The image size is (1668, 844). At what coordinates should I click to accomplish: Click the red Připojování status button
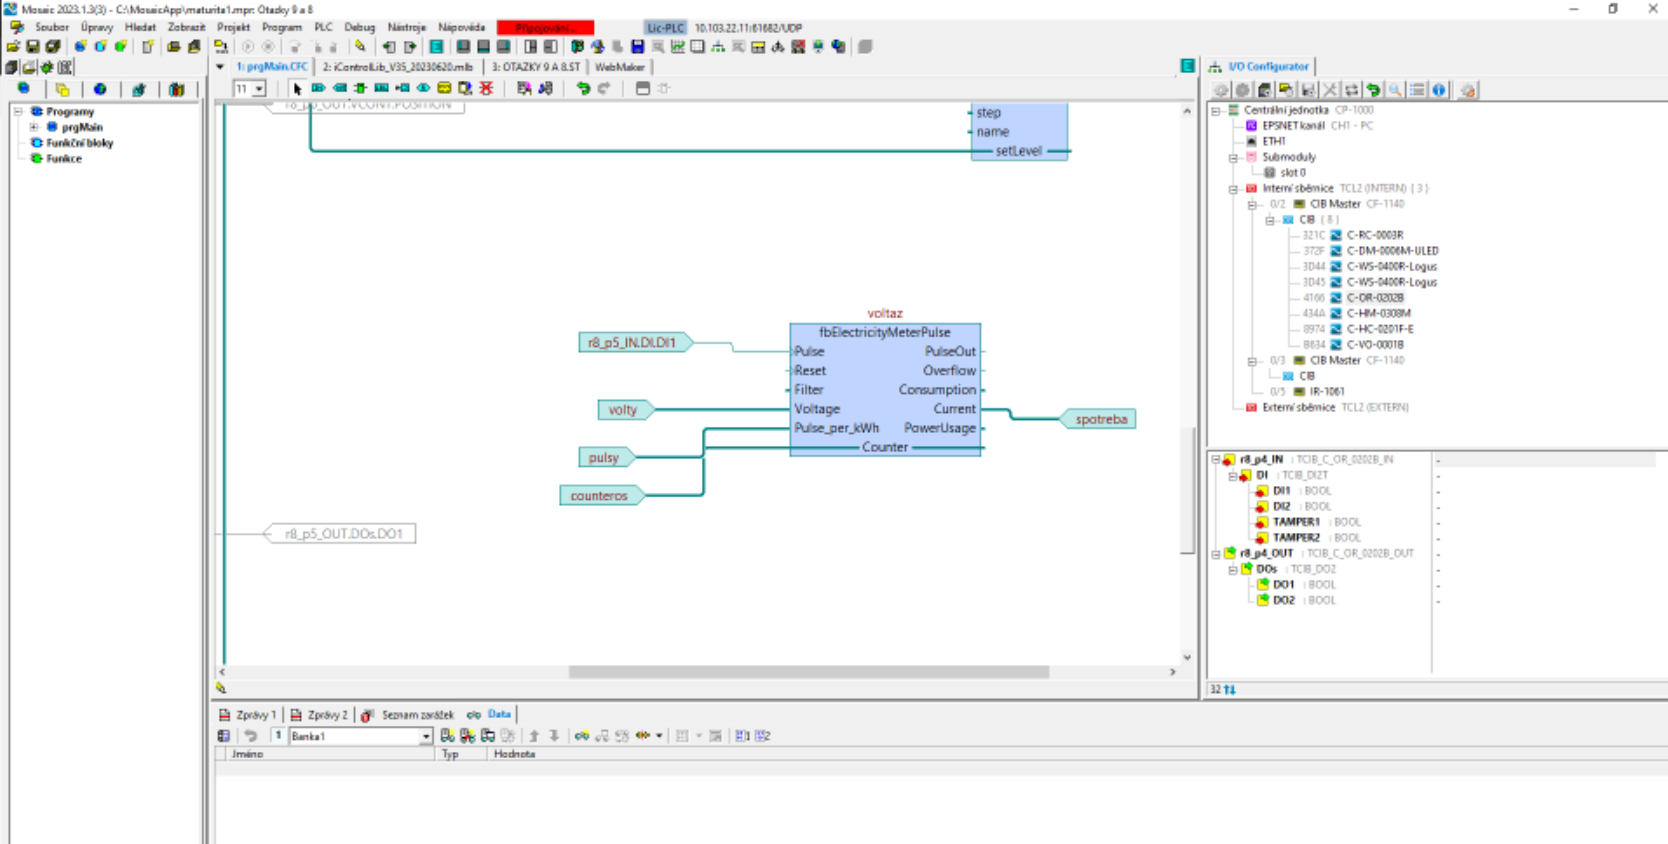coord(545,27)
